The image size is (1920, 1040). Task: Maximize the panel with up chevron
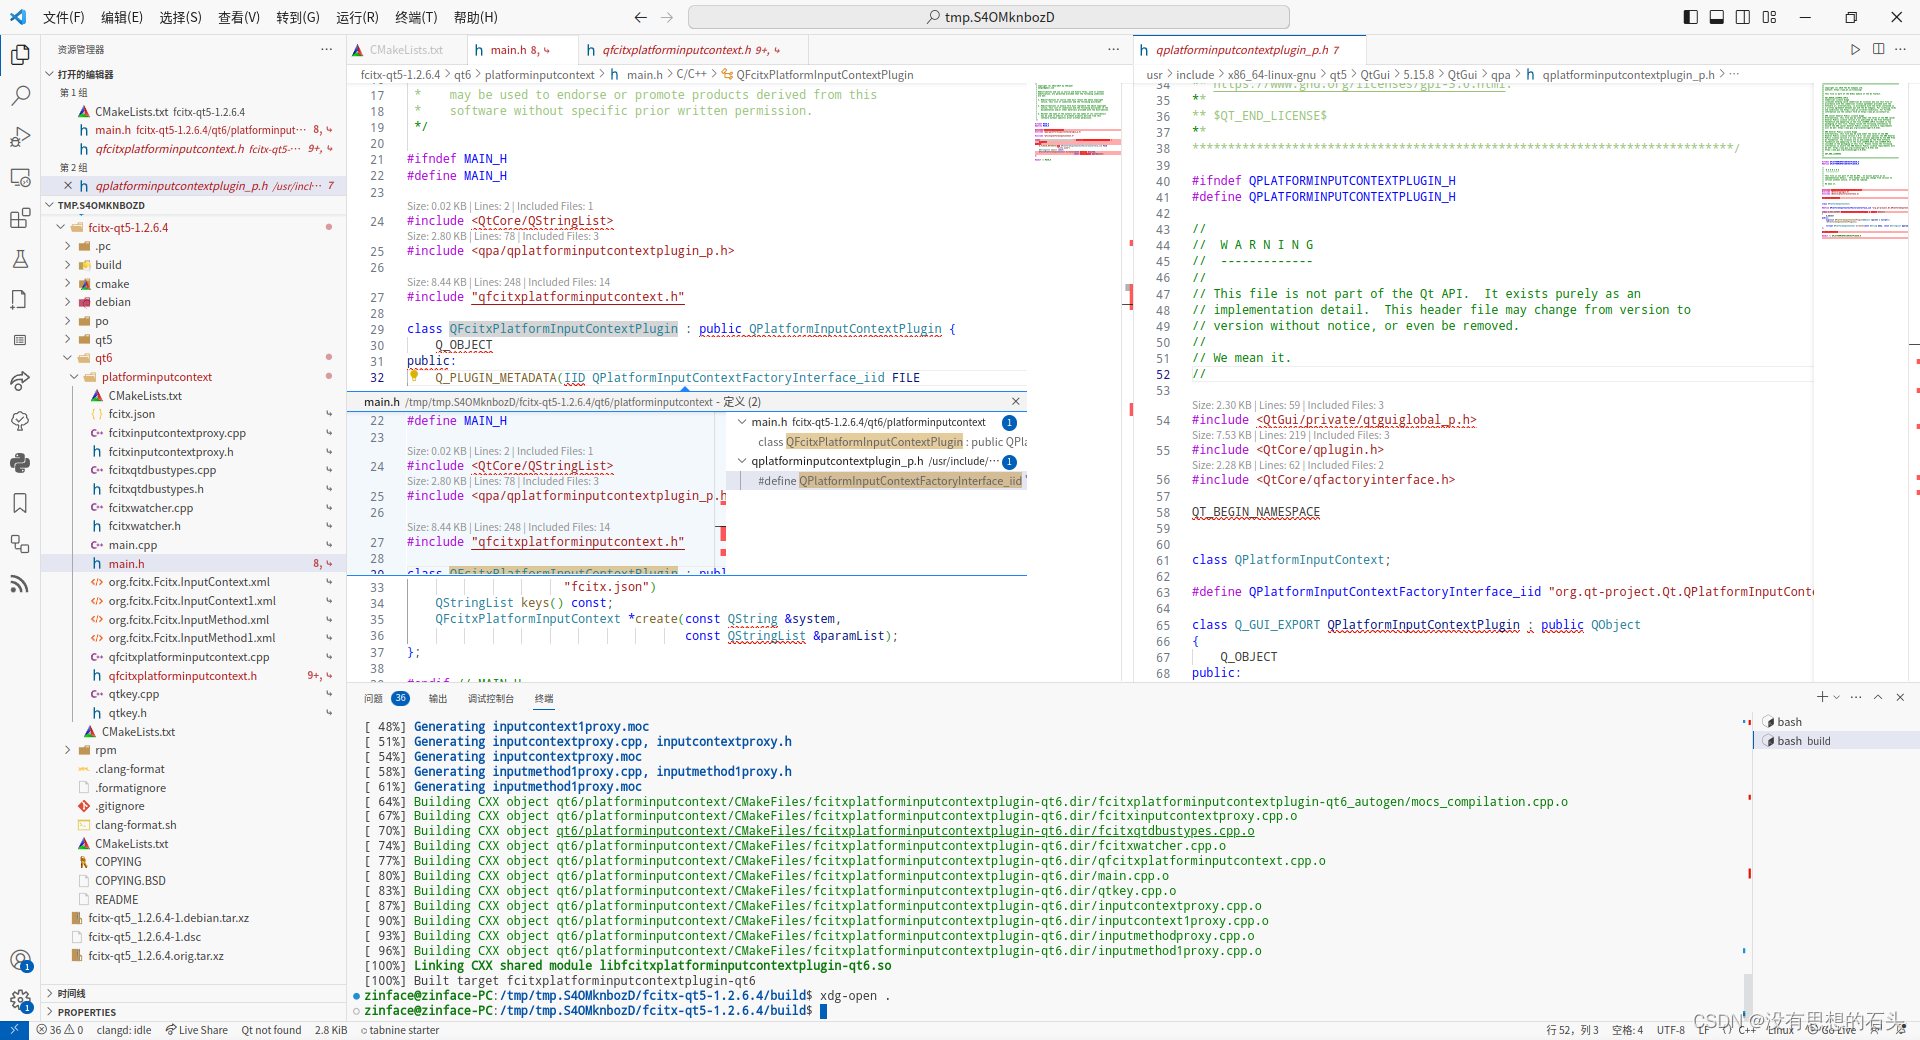point(1878,697)
